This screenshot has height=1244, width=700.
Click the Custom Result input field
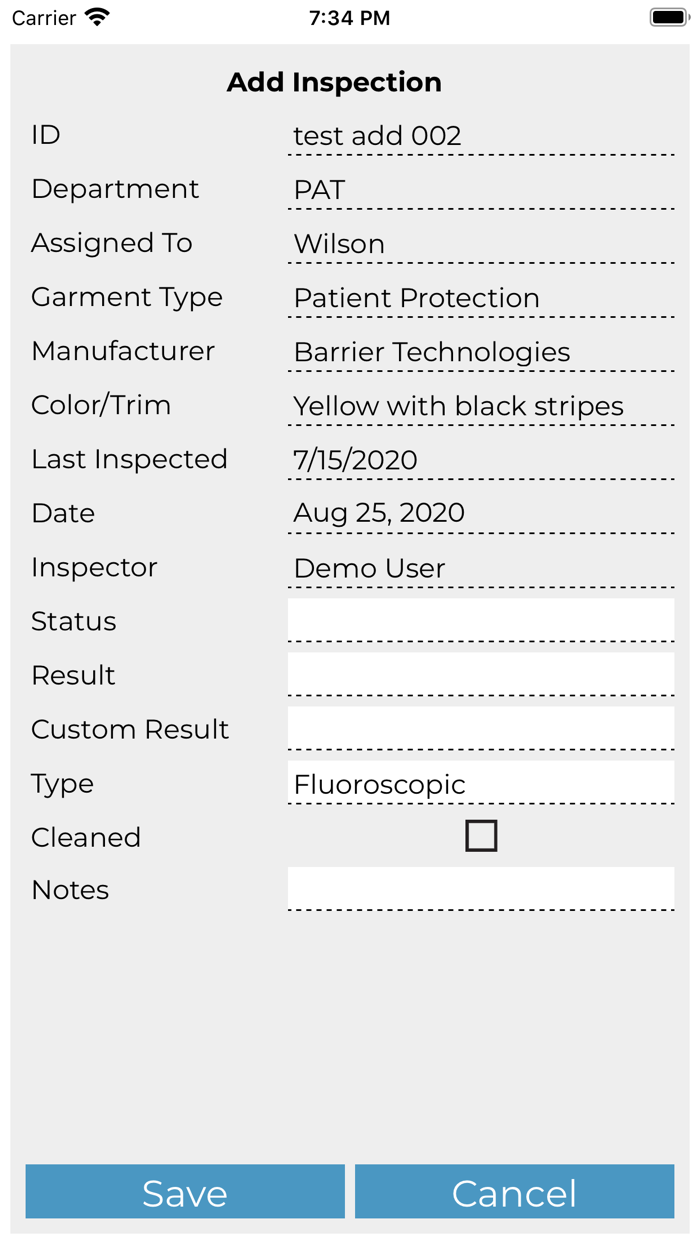click(481, 728)
